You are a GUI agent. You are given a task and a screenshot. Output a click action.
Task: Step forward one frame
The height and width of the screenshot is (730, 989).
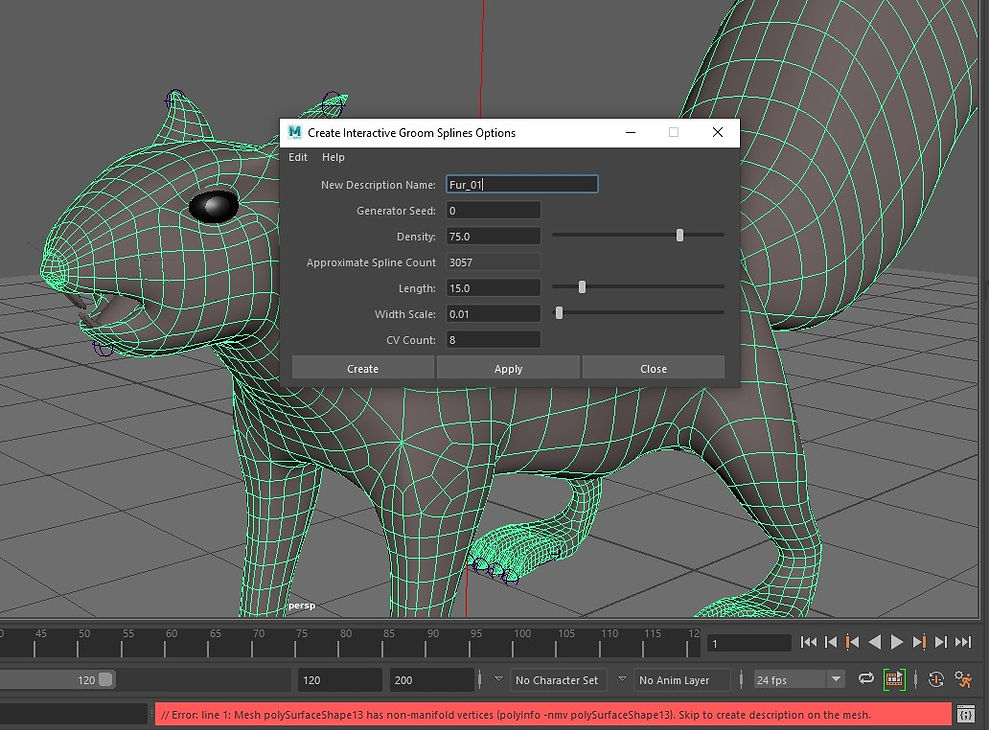[x=940, y=642]
